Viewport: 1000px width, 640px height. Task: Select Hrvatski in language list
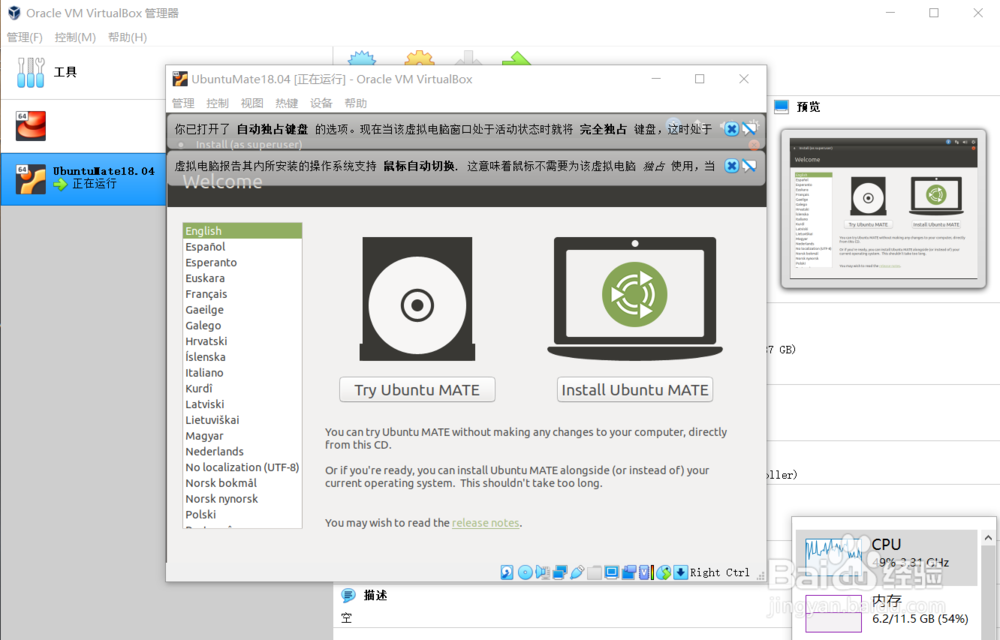pos(242,341)
